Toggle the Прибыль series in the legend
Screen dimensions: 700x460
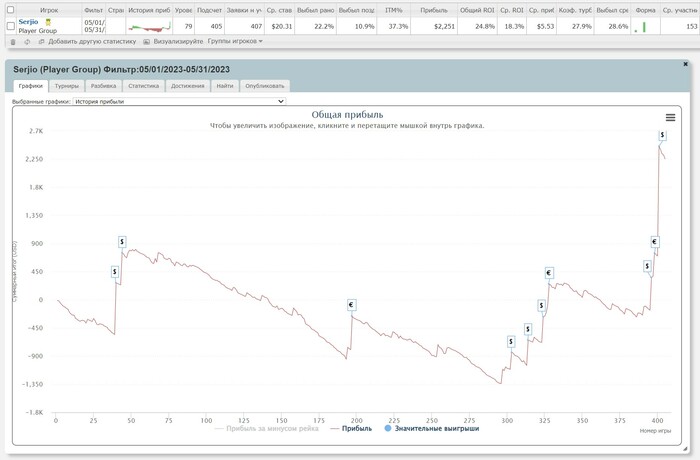(351, 429)
